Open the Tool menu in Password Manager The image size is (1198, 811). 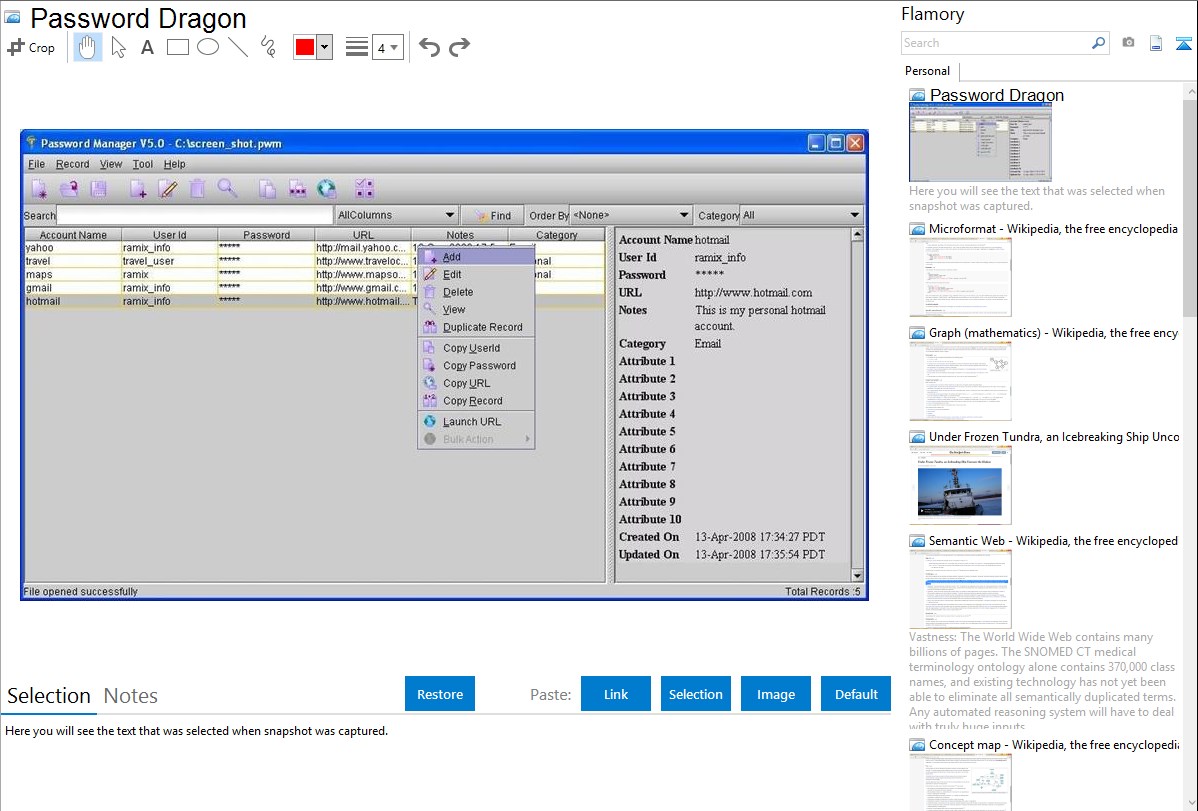point(143,164)
